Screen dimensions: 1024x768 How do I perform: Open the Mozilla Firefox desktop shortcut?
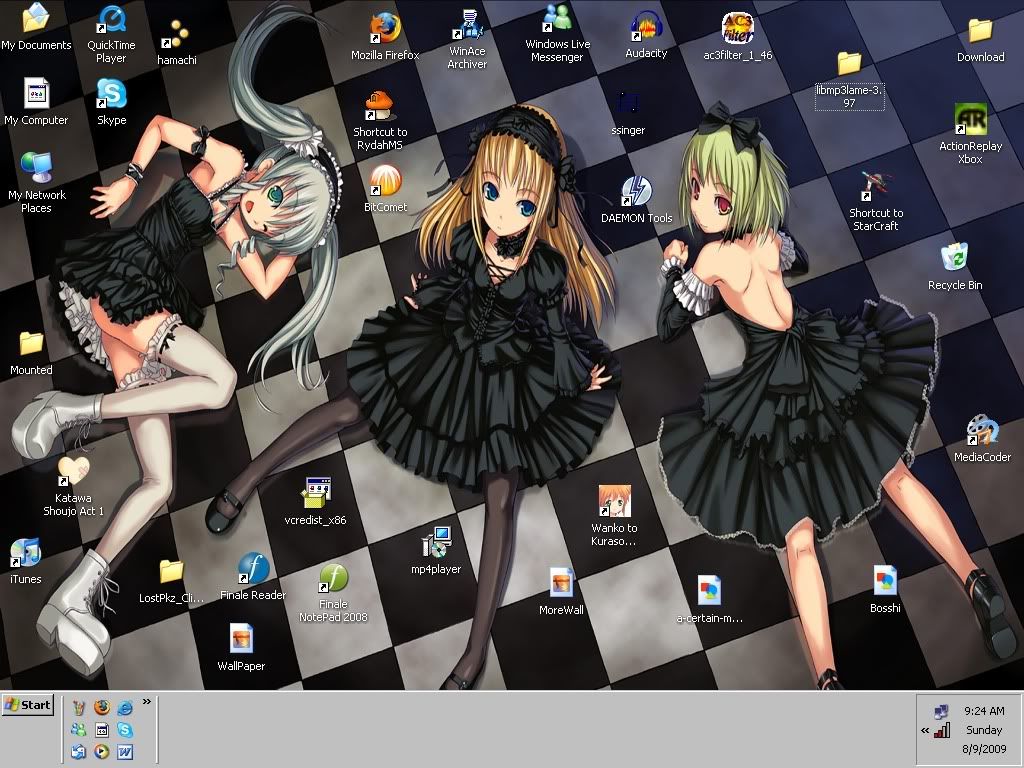(x=385, y=28)
